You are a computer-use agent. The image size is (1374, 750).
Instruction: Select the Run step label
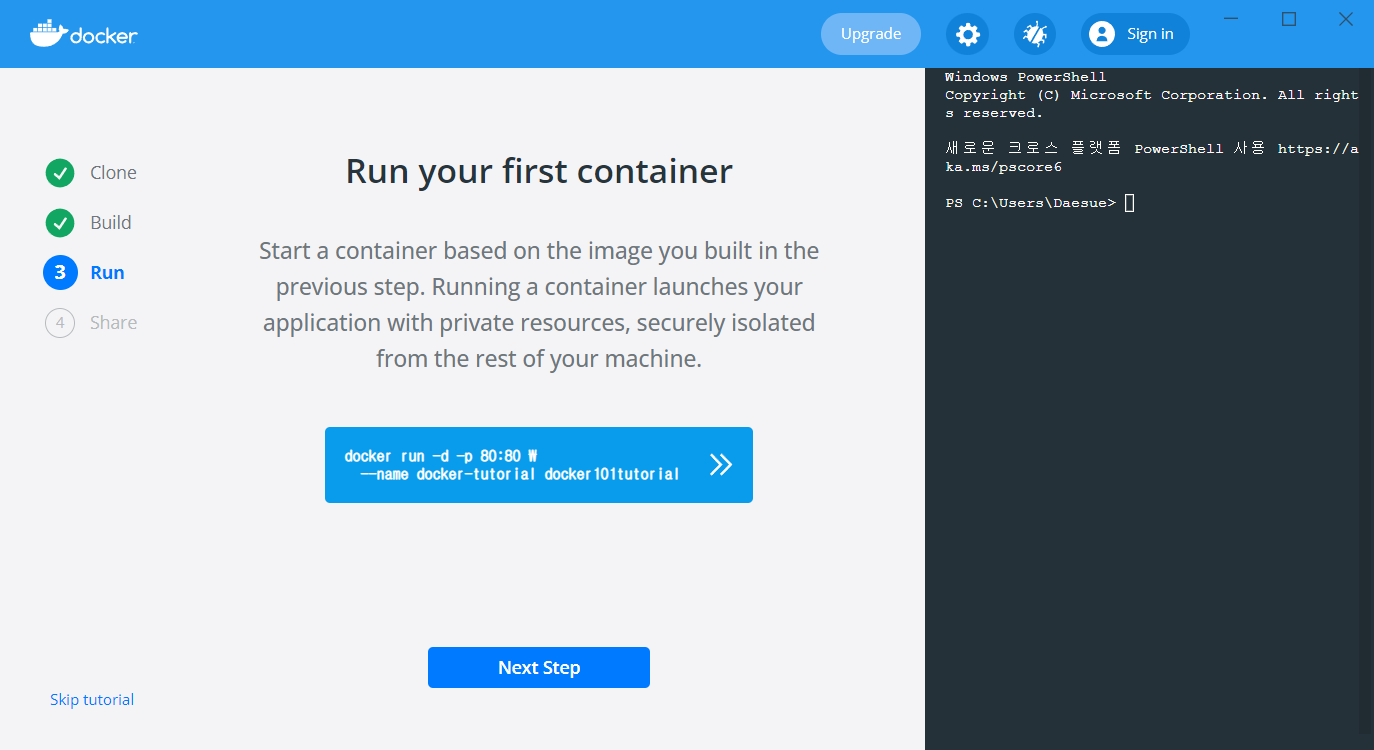pyautogui.click(x=107, y=273)
